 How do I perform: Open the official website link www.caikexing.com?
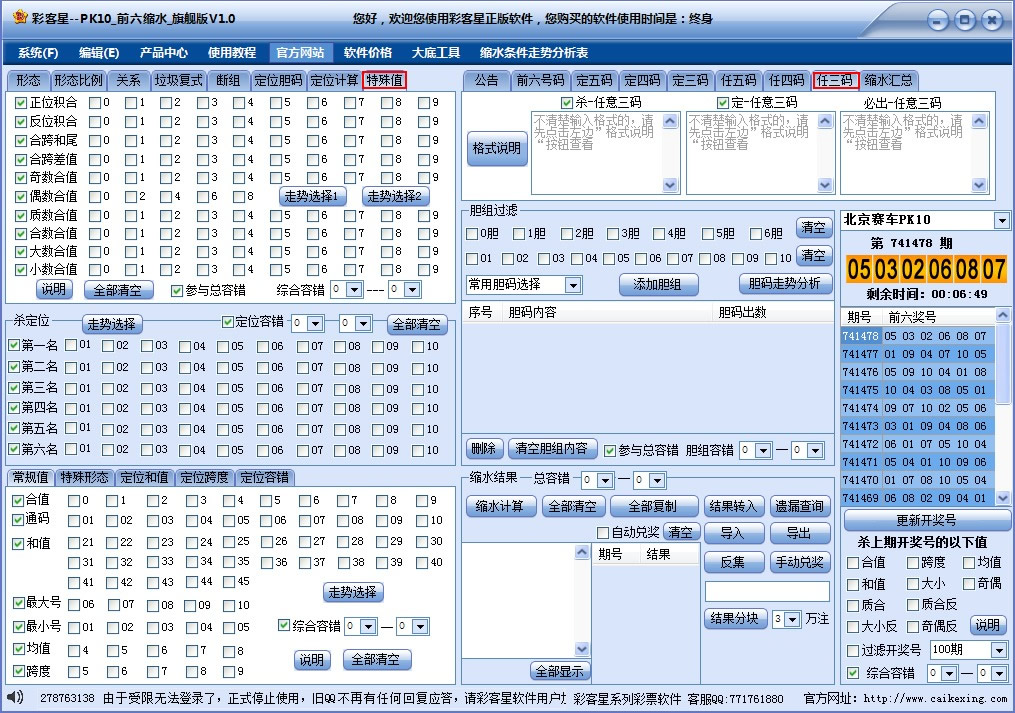point(935,698)
